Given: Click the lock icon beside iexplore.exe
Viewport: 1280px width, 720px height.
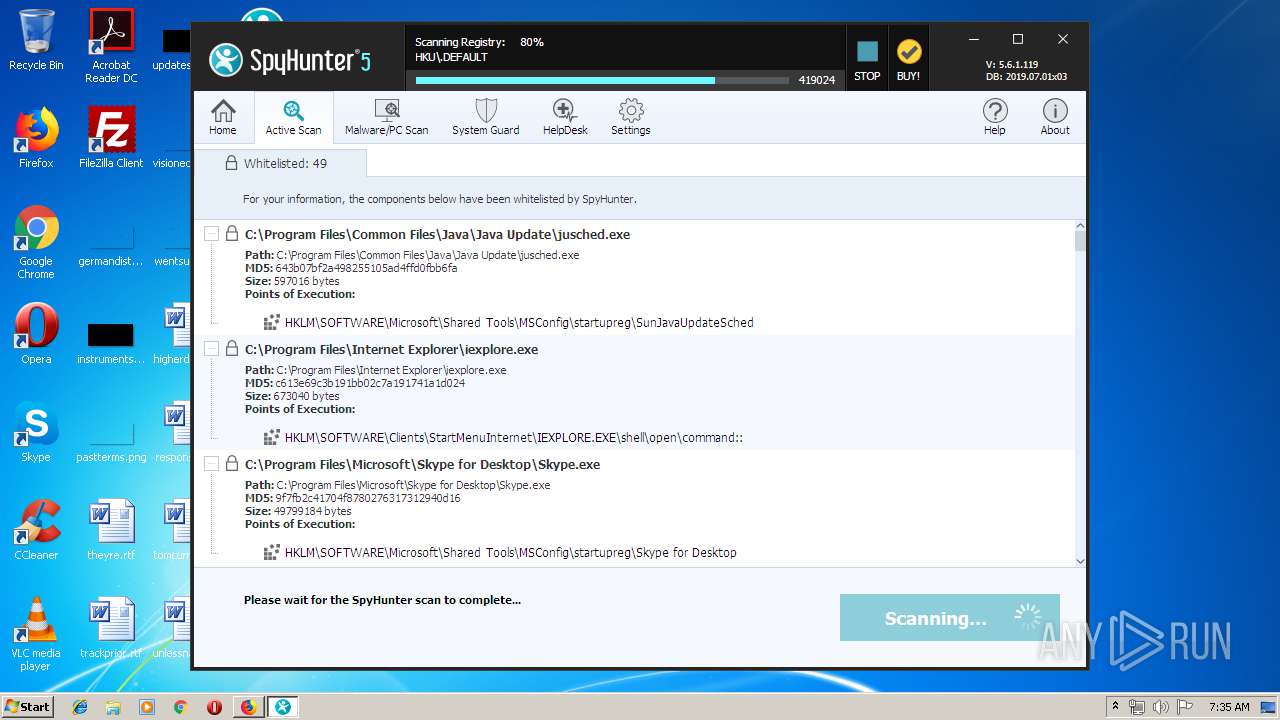Looking at the screenshot, I should point(232,349).
